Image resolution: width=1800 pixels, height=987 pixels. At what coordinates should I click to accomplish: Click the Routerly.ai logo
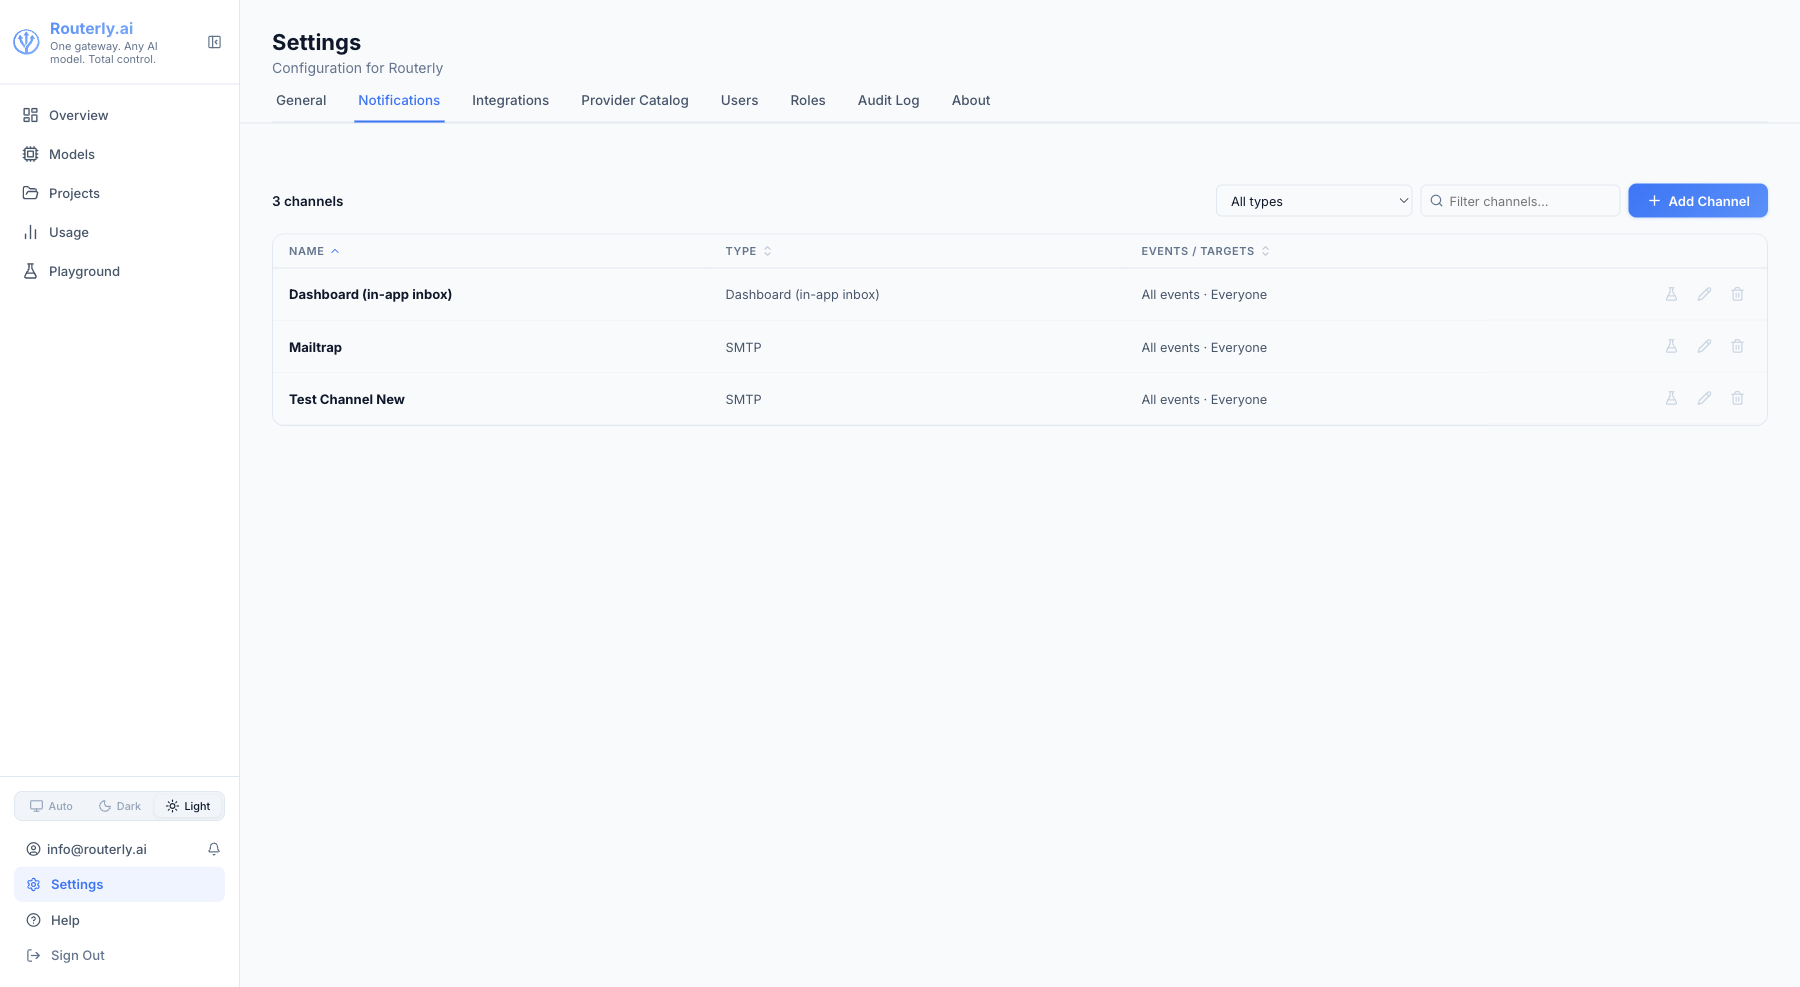tap(26, 42)
